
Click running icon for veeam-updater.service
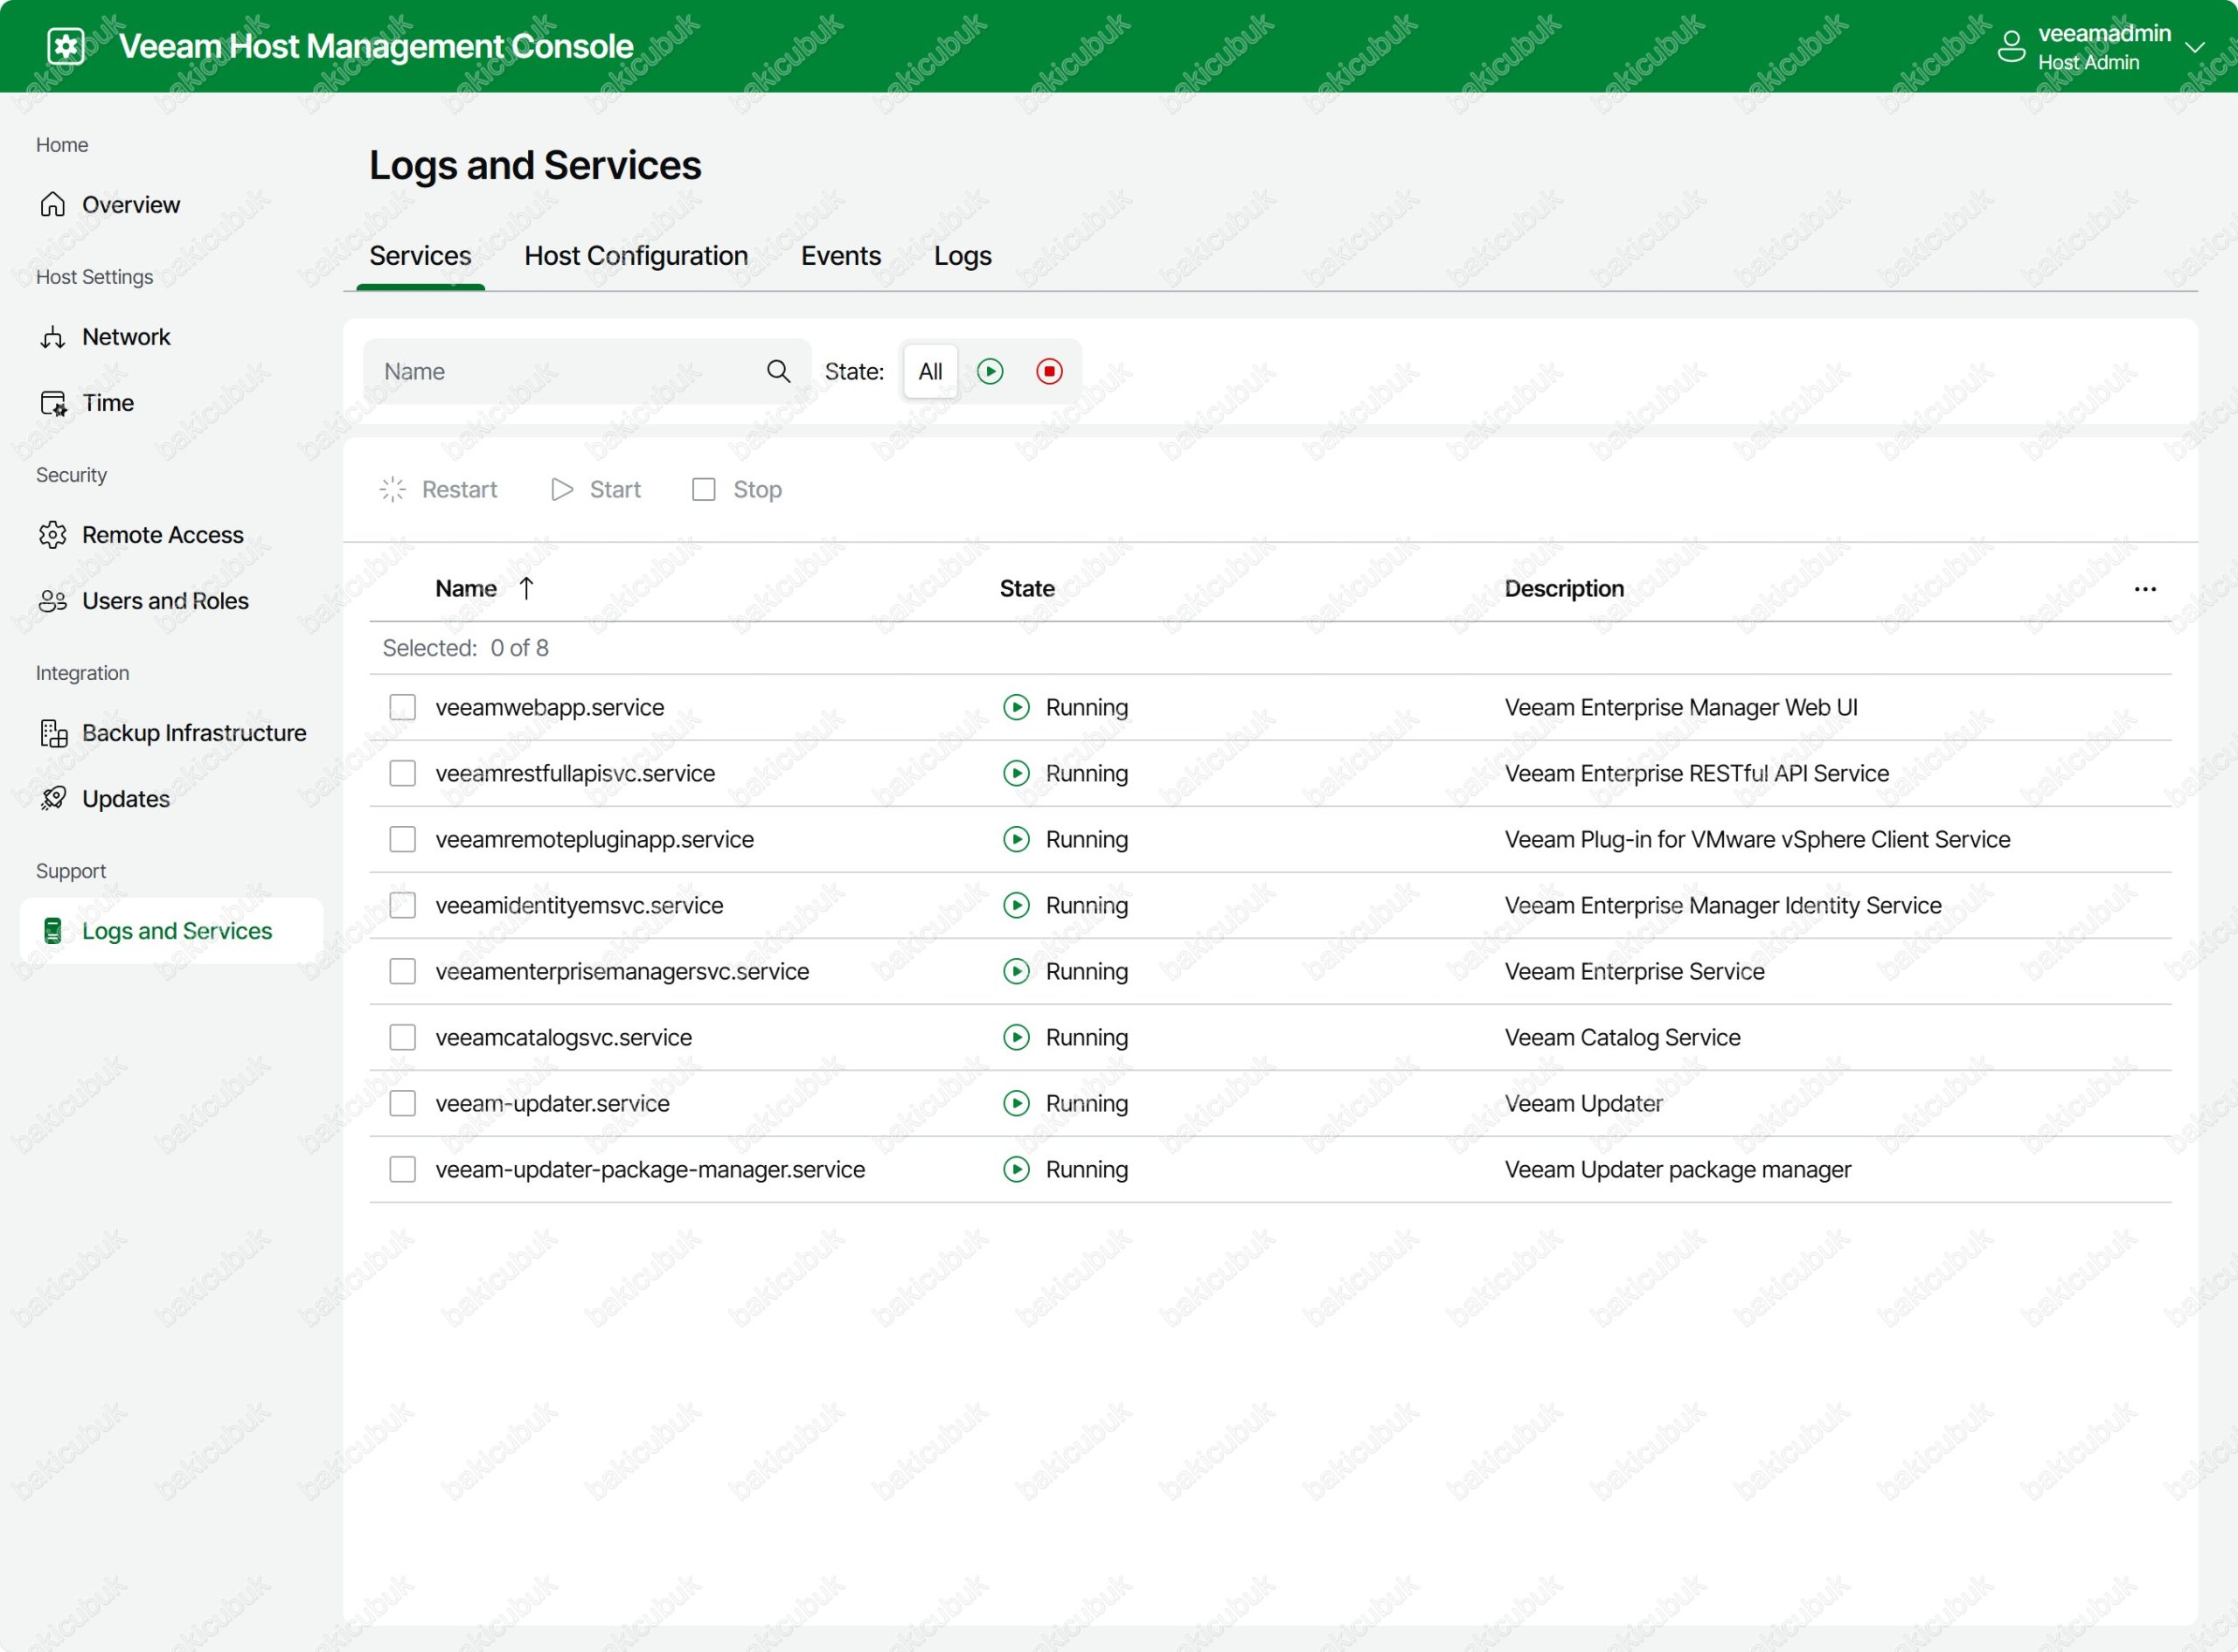click(x=1016, y=1103)
